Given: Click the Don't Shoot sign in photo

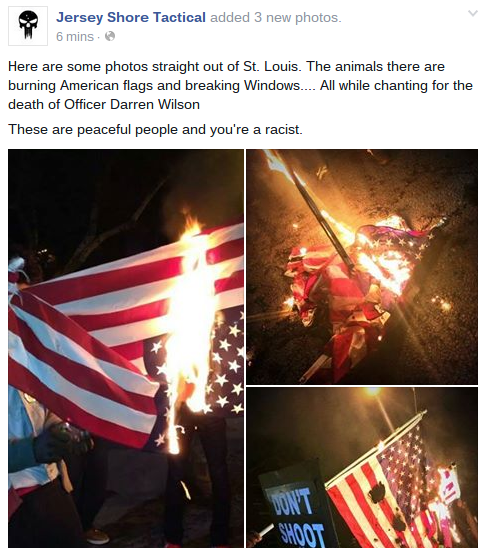Looking at the screenshot, I should coord(295,505).
